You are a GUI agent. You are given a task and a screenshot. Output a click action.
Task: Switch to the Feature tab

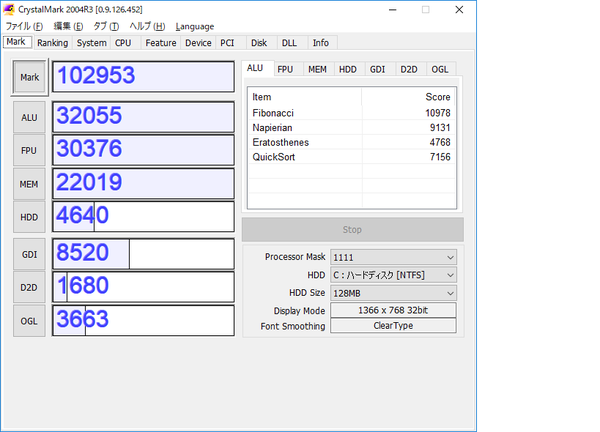[x=161, y=43]
